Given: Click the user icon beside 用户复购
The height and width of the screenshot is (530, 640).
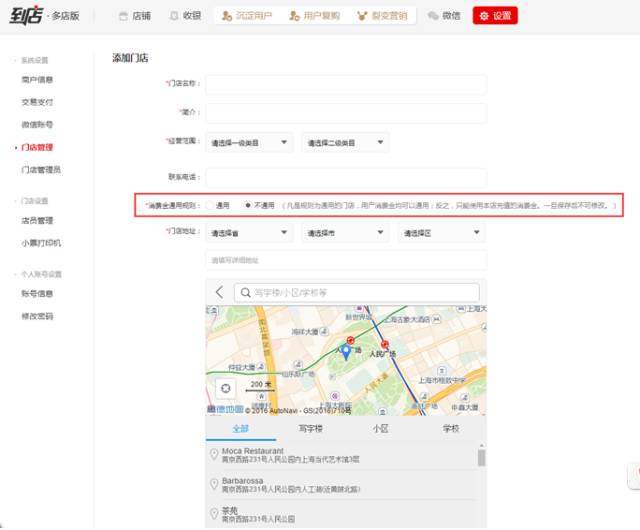Looking at the screenshot, I should (294, 16).
